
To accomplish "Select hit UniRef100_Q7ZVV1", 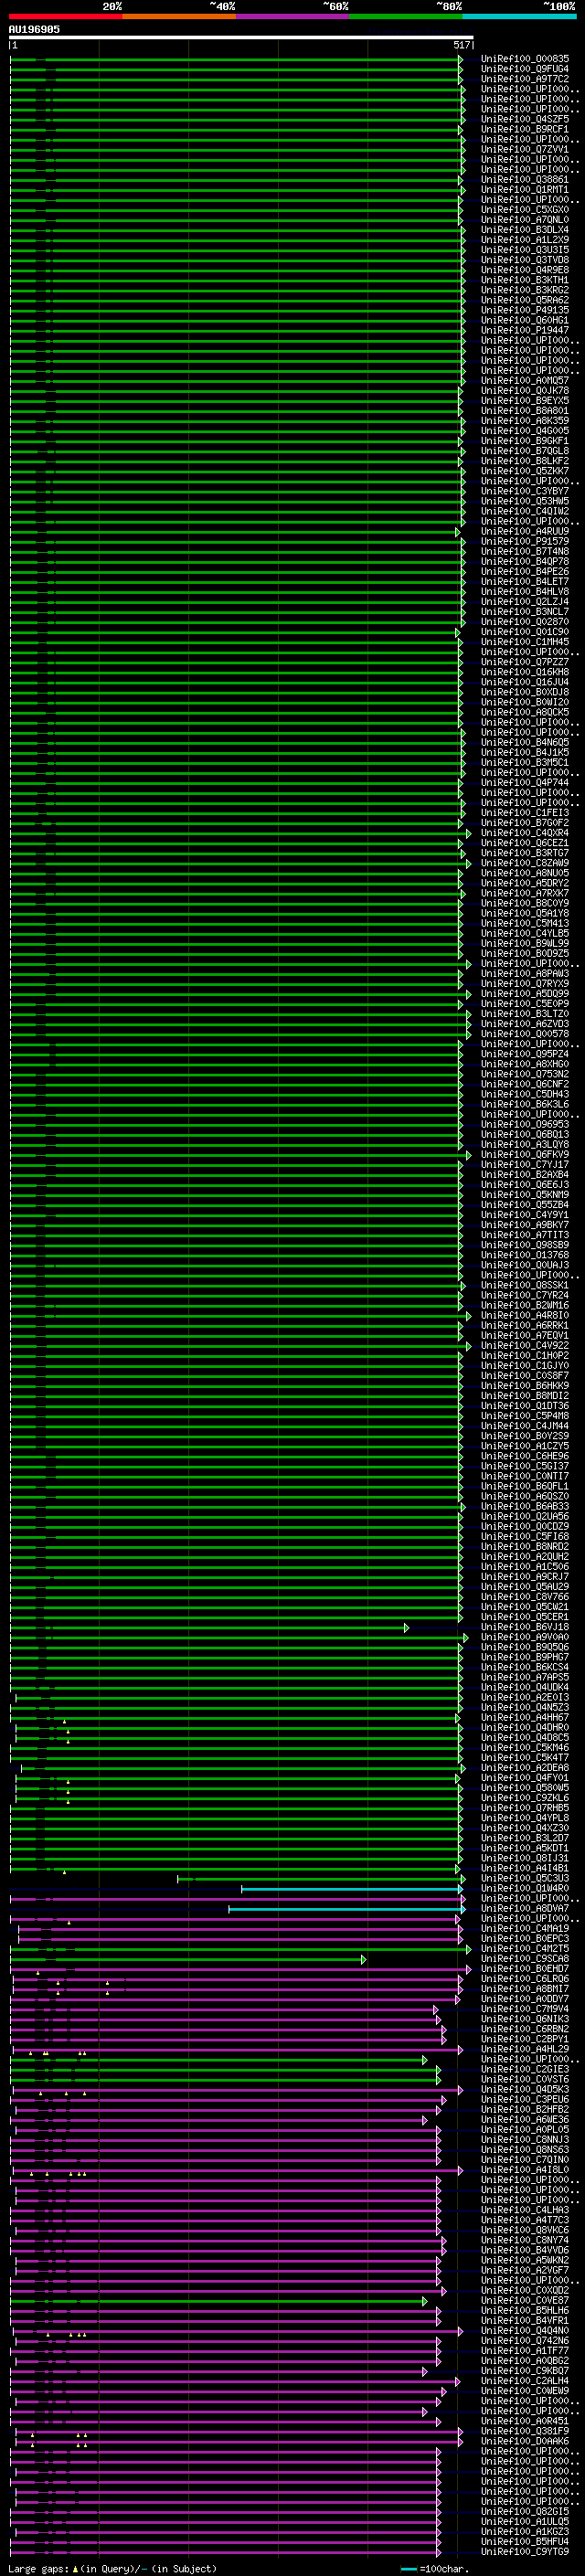I will (x=524, y=149).
